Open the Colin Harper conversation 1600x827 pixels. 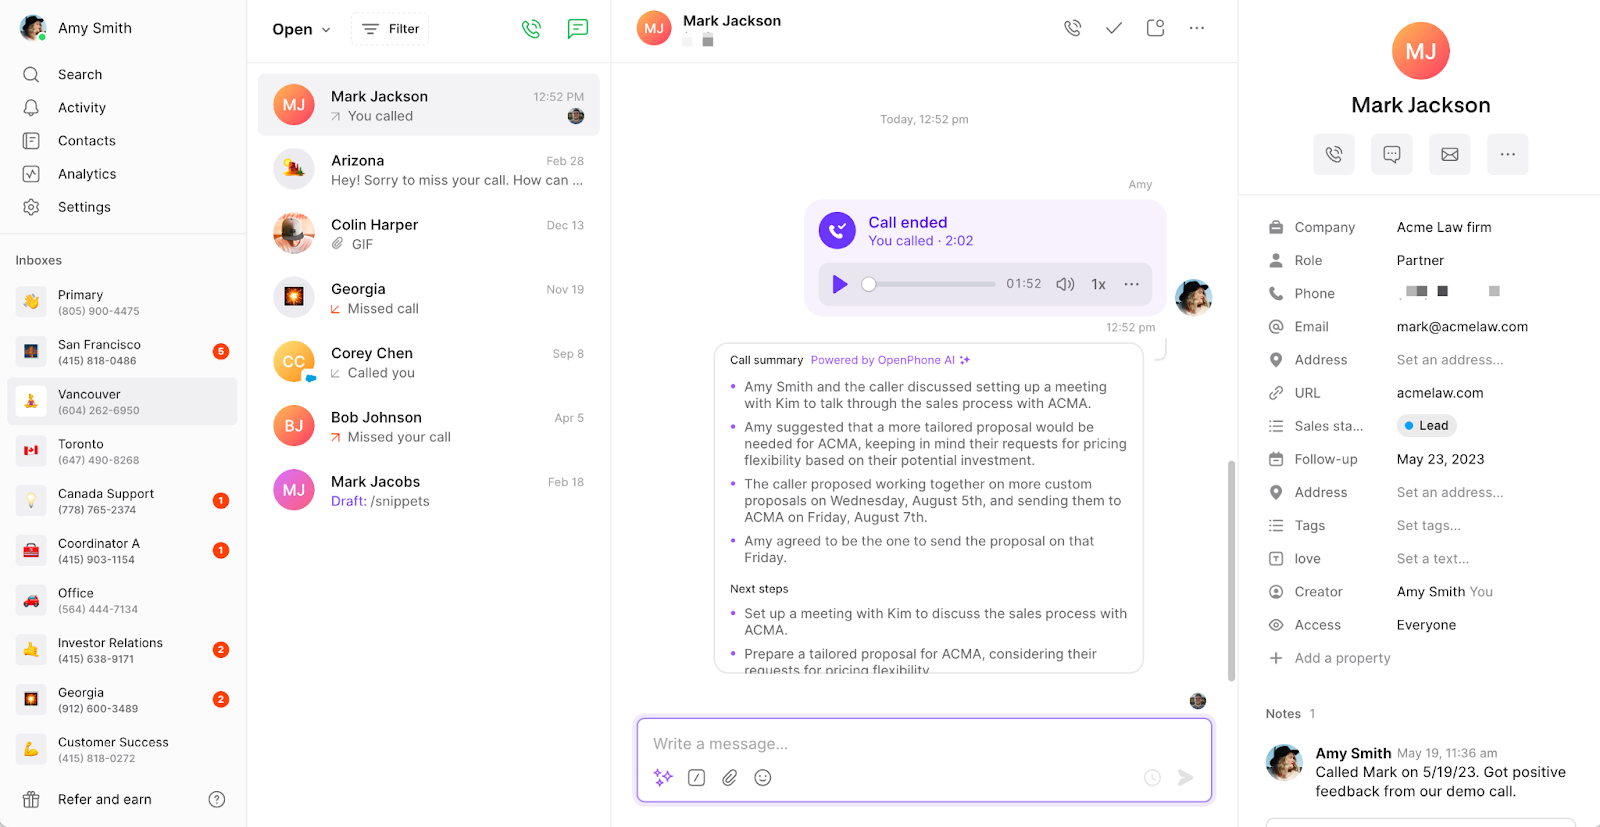(429, 233)
